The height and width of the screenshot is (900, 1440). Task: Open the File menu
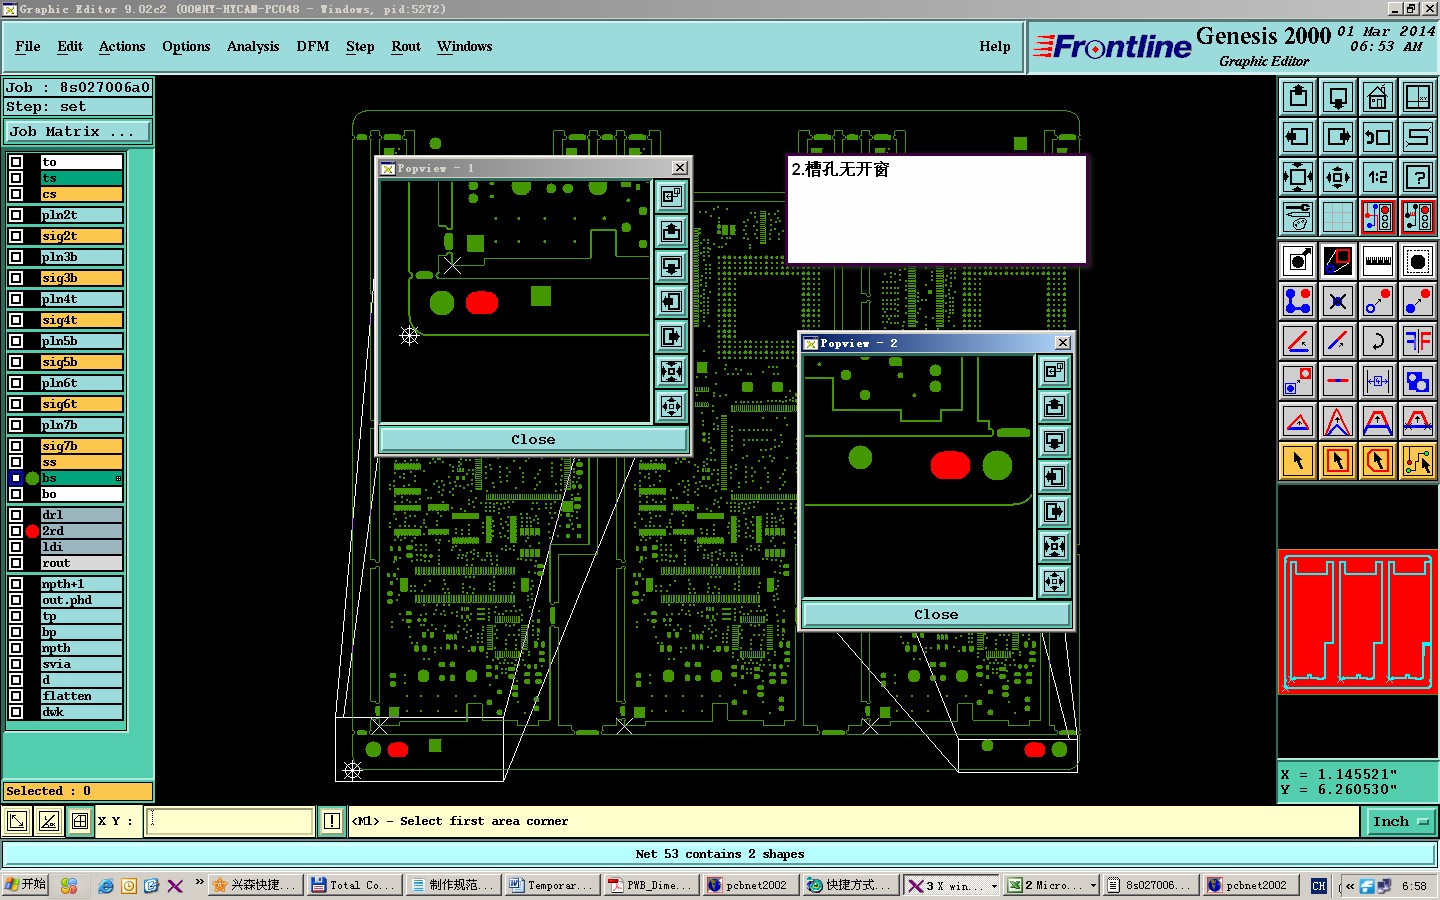28,46
